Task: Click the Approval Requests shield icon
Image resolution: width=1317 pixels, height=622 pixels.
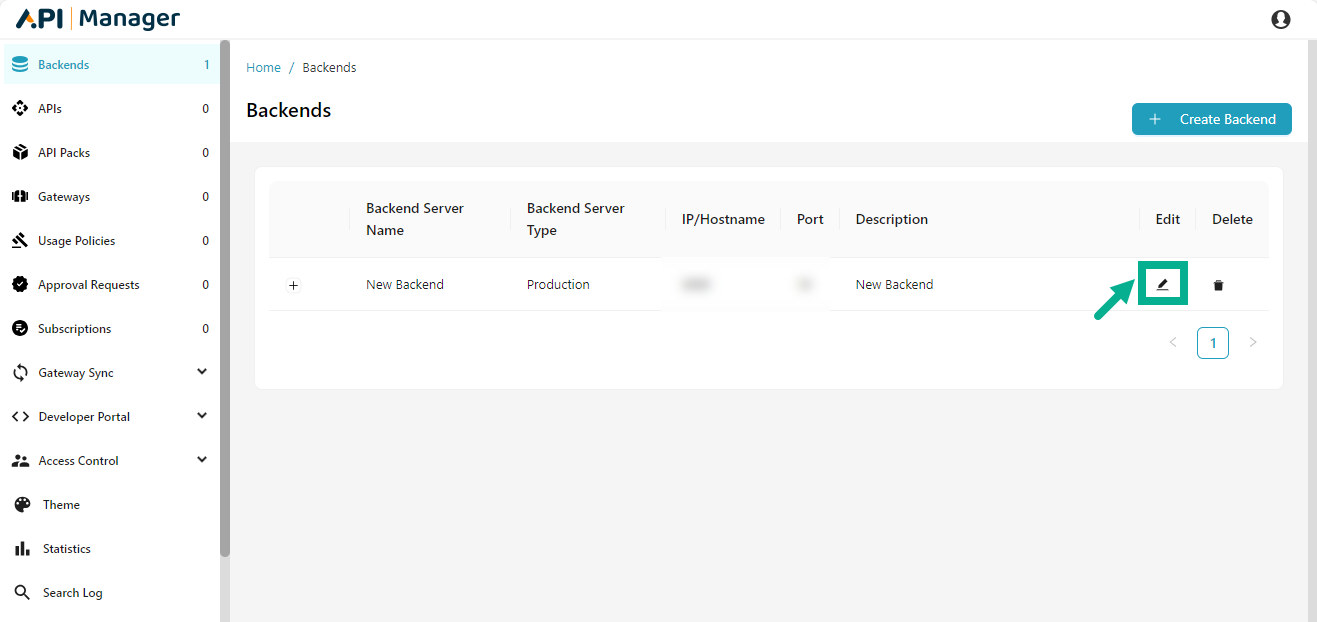Action: coord(20,284)
